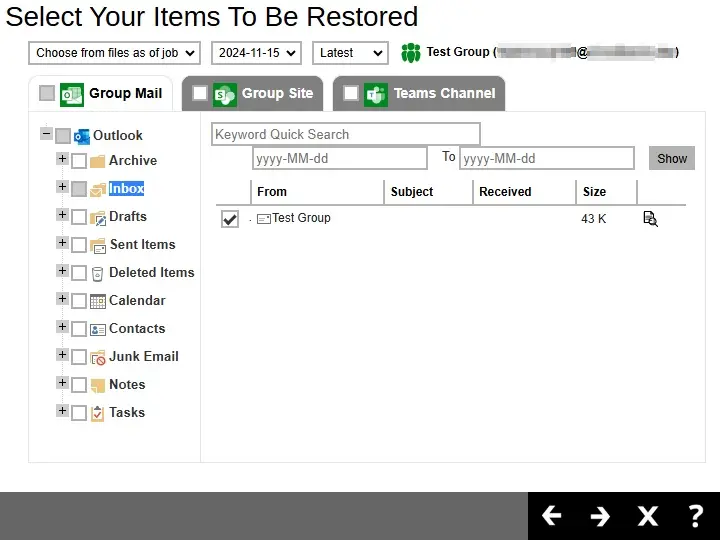The width and height of the screenshot is (720, 540).
Task: Open help with the question mark
Action: (696, 516)
